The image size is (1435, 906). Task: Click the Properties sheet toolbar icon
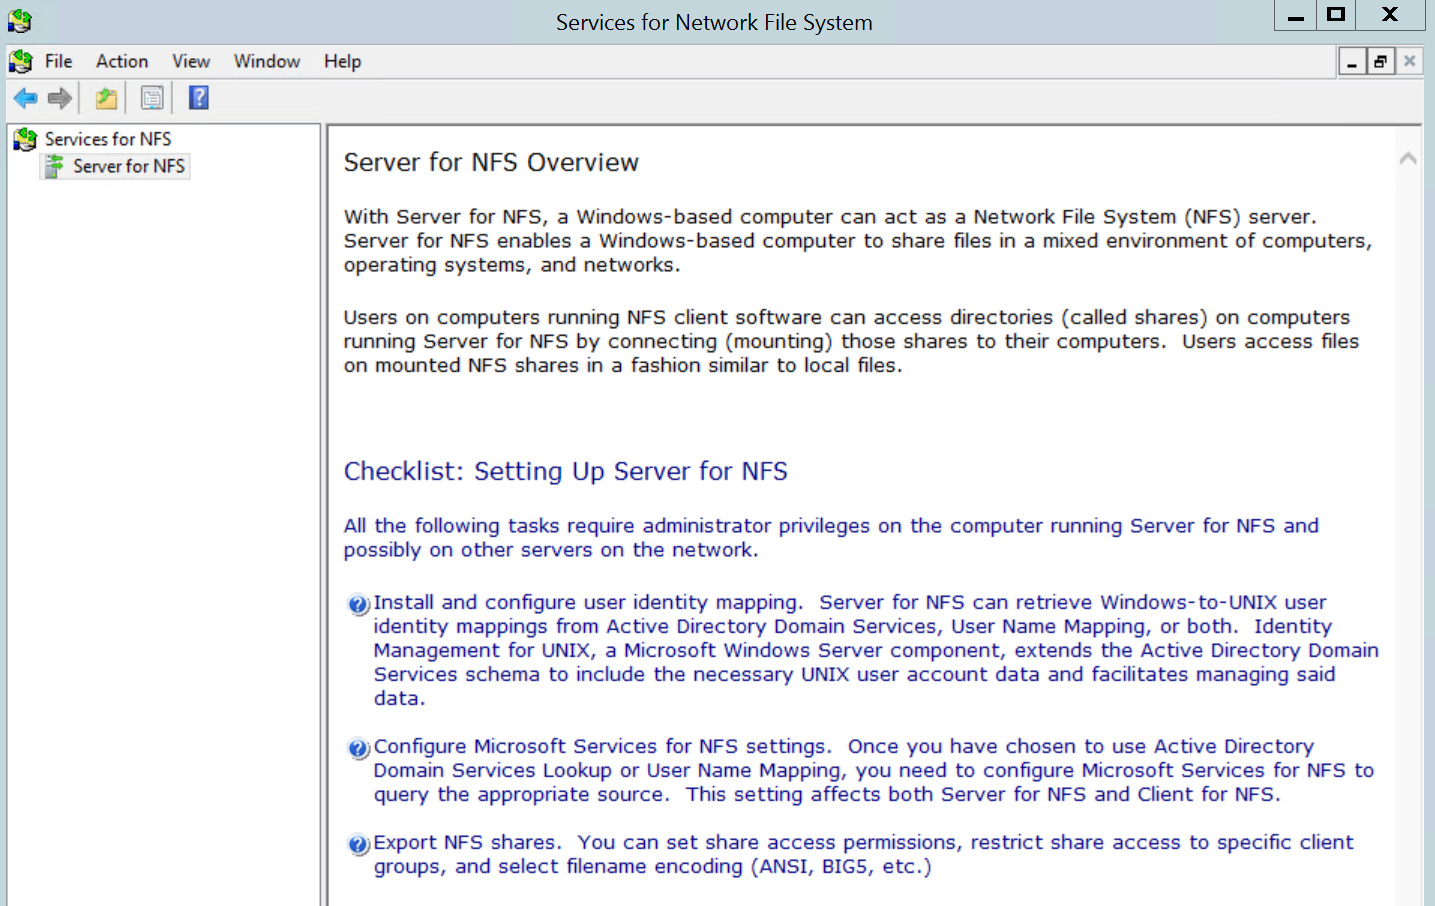click(x=152, y=98)
